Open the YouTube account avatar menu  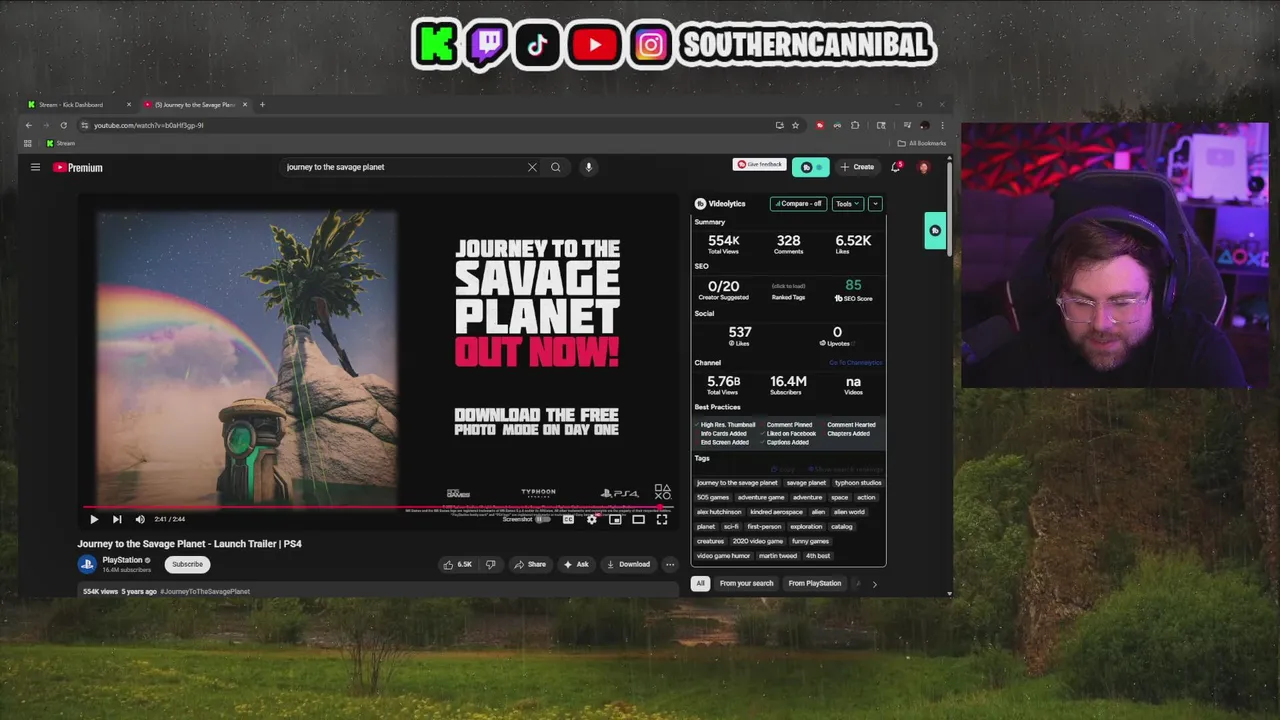(924, 167)
